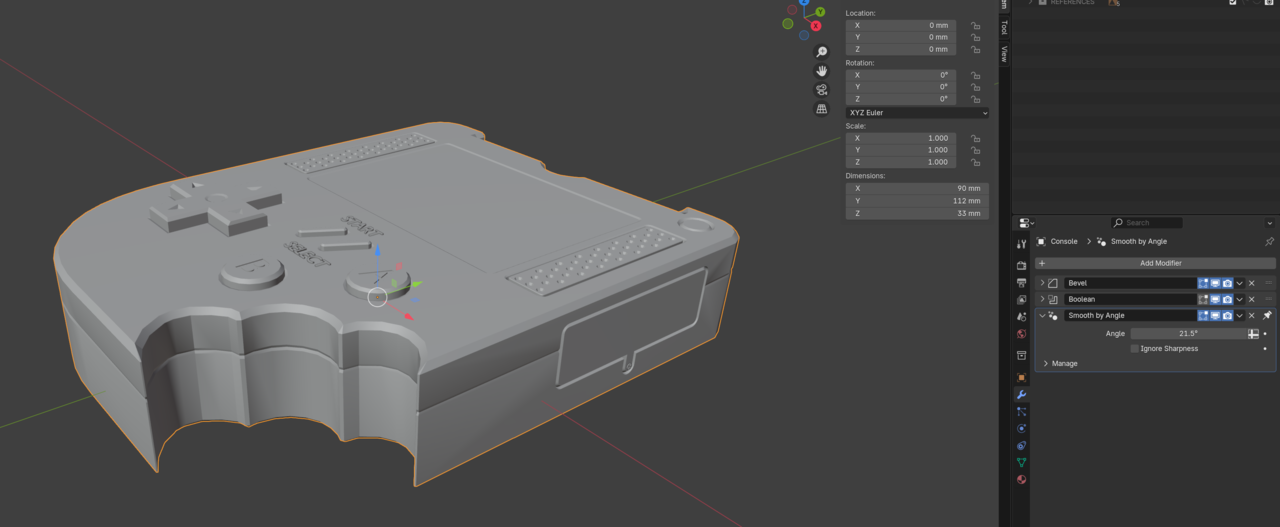Remove the Smooth by Angle modifier
This screenshot has width=1280, height=527.
point(1251,315)
